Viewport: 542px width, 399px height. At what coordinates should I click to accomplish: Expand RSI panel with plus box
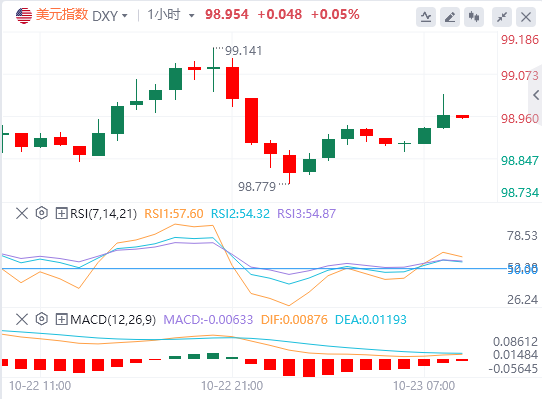coord(62,213)
